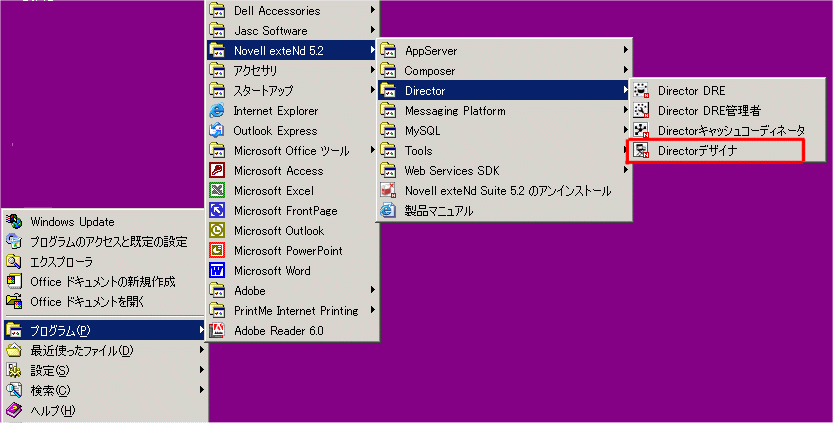Click the Microsoft Word W icon
This screenshot has width=833, height=423.
217,270
